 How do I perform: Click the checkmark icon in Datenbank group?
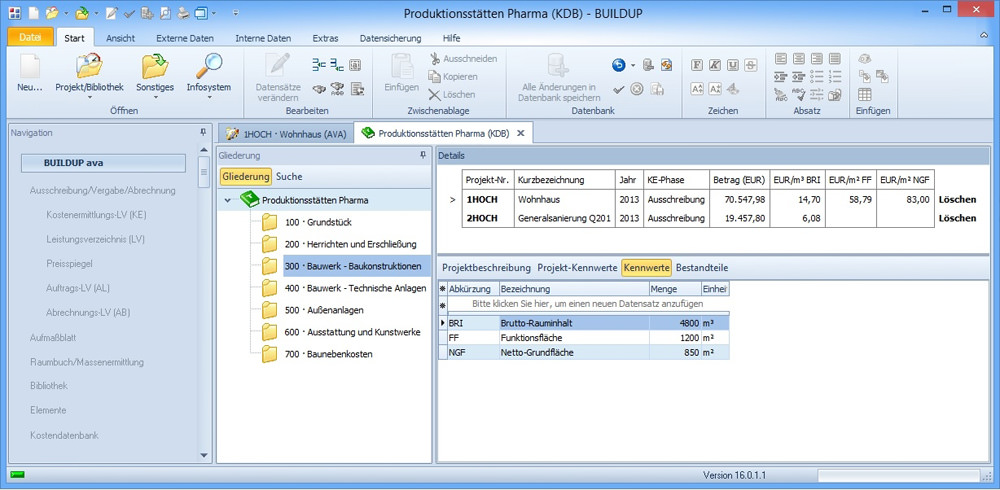click(618, 89)
